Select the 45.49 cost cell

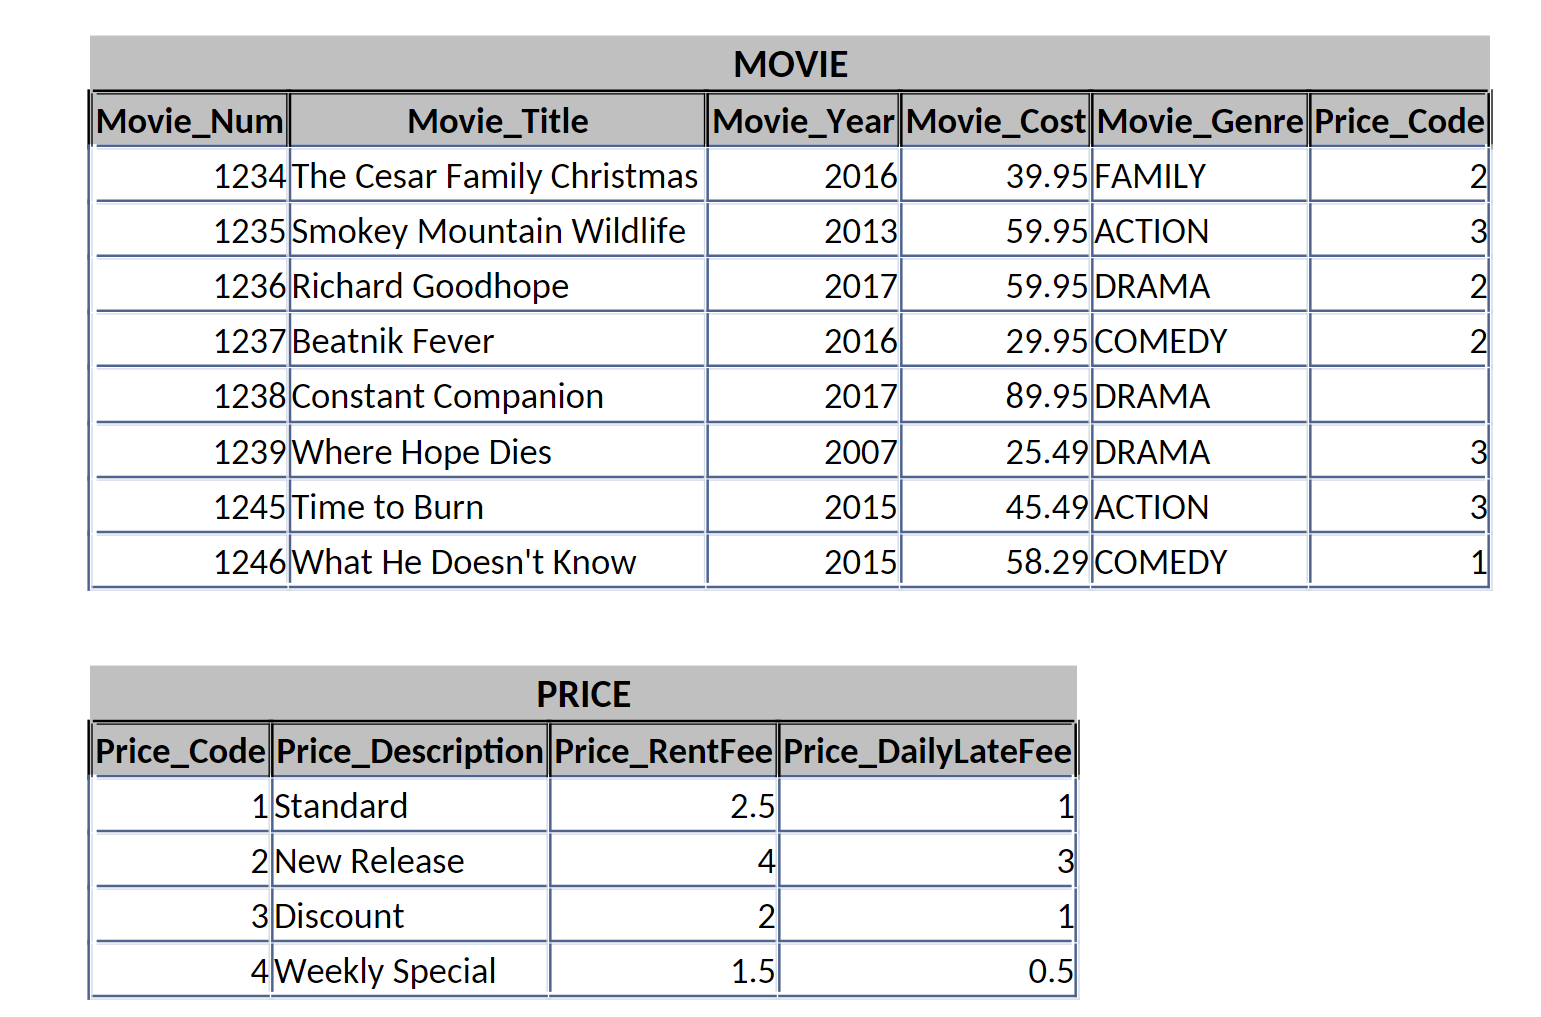pyautogui.click(x=995, y=507)
